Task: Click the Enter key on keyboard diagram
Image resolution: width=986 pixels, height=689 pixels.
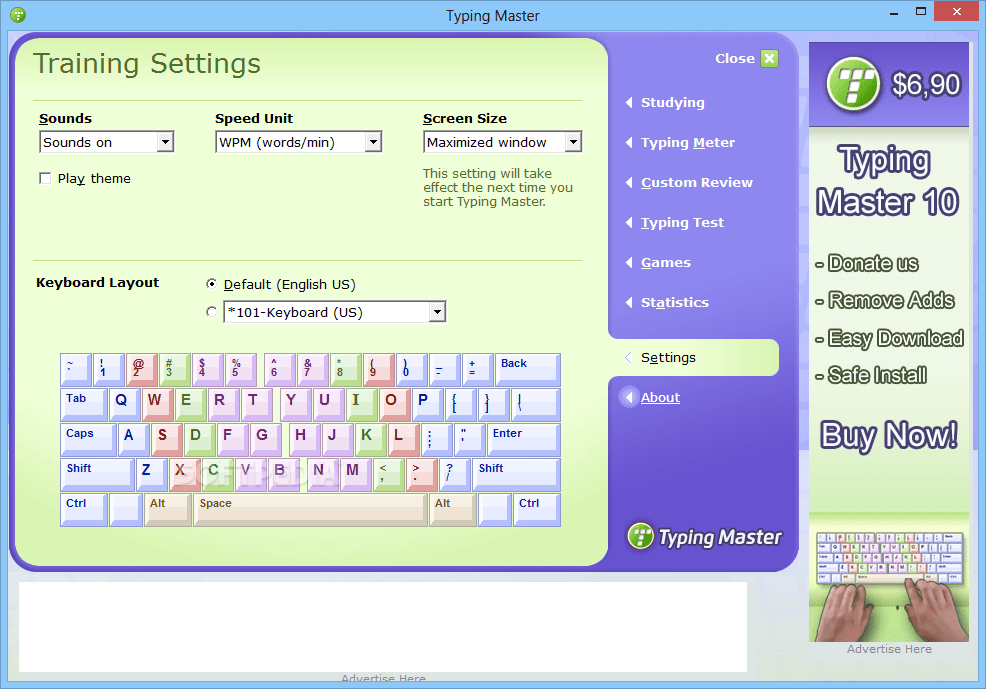Action: point(523,439)
